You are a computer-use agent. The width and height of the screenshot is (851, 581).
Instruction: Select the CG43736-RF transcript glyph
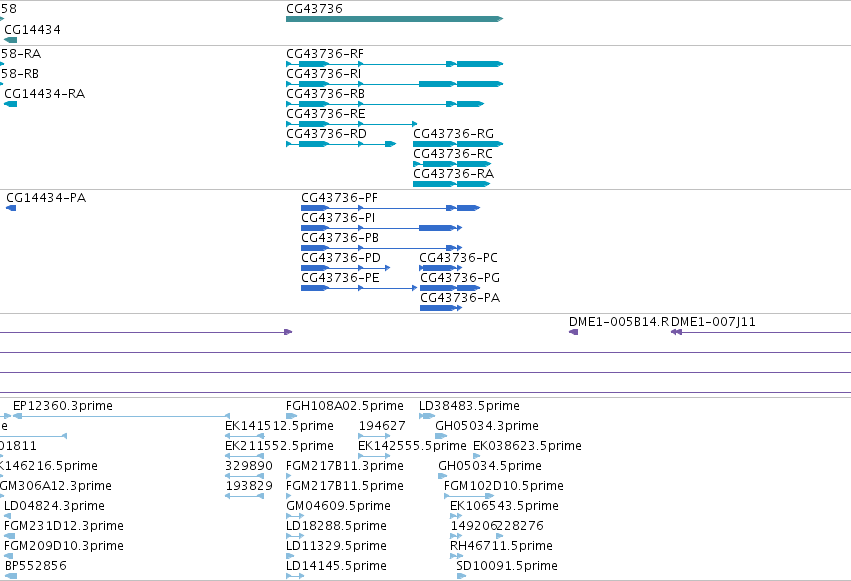[x=395, y=64]
